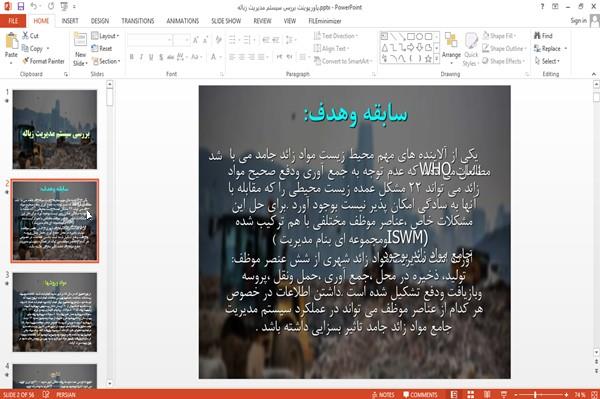
Task: Open the DESIGN ribbon tab
Action: pos(100,21)
